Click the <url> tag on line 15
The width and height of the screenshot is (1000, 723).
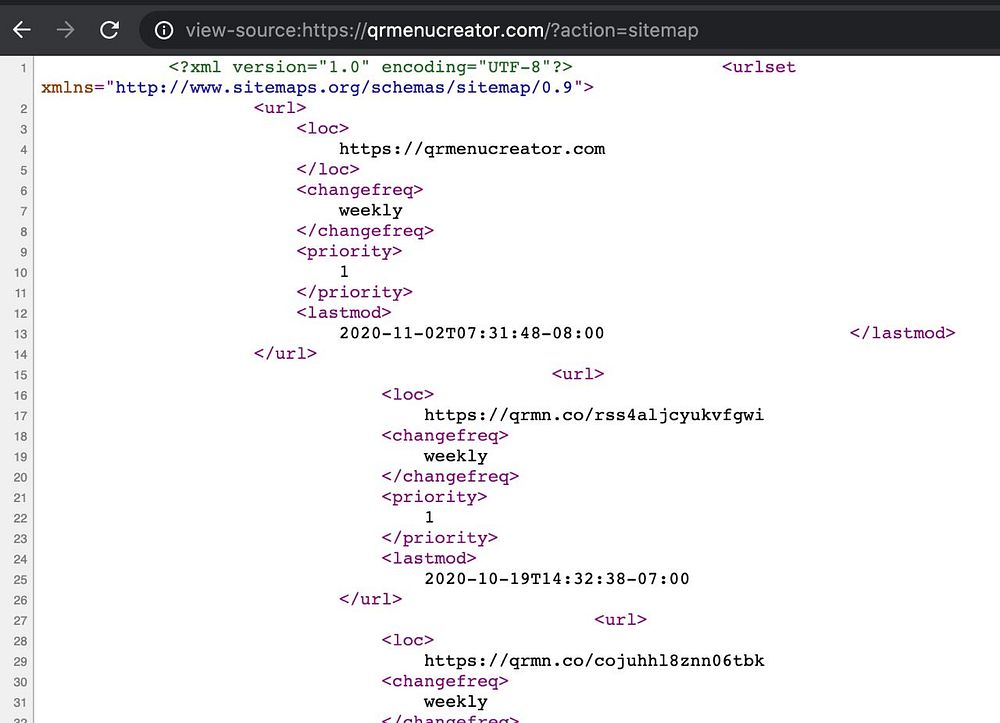click(578, 374)
